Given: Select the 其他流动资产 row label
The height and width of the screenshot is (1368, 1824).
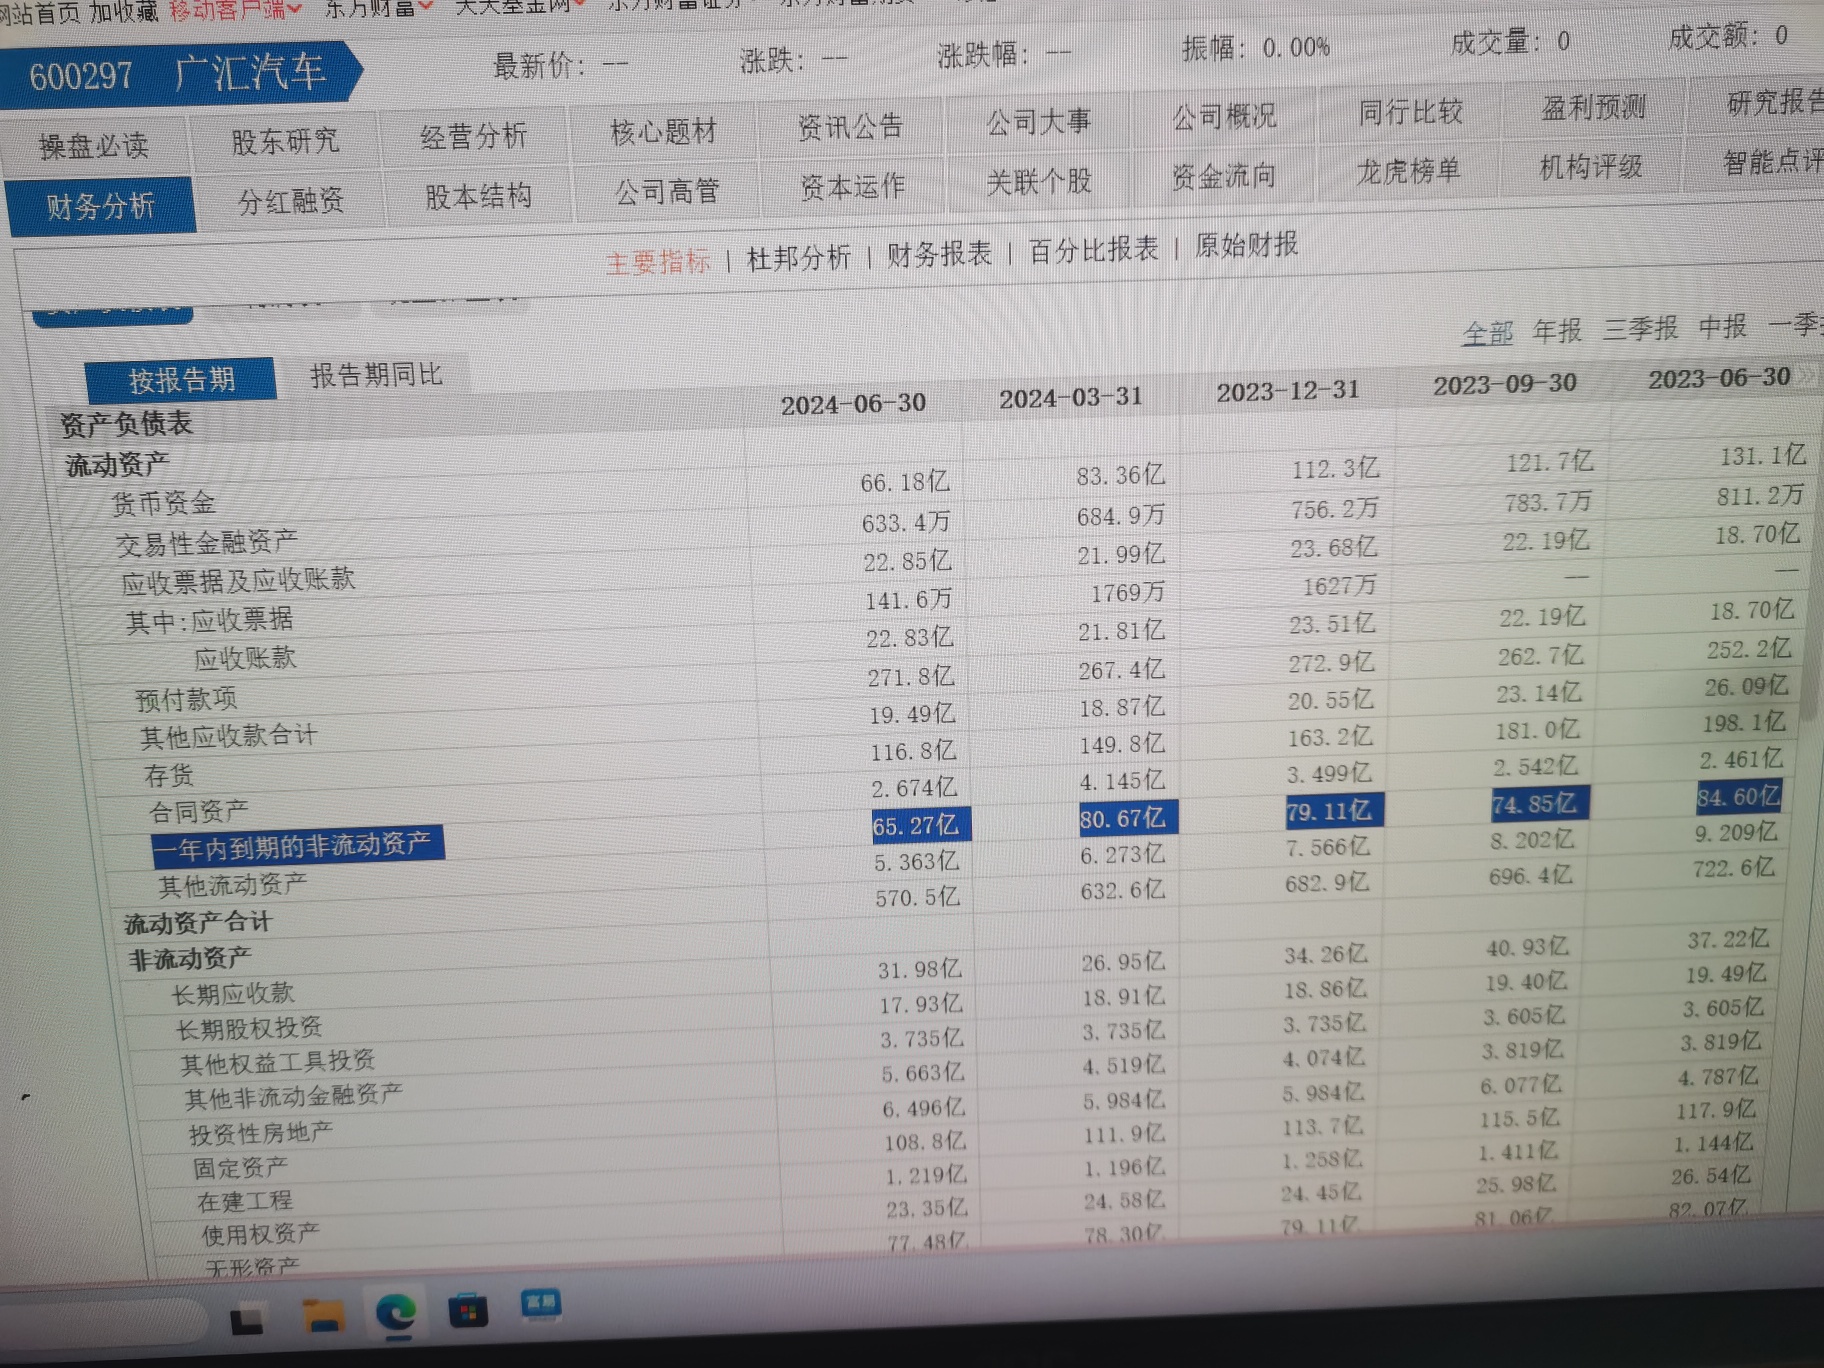Looking at the screenshot, I should [232, 885].
